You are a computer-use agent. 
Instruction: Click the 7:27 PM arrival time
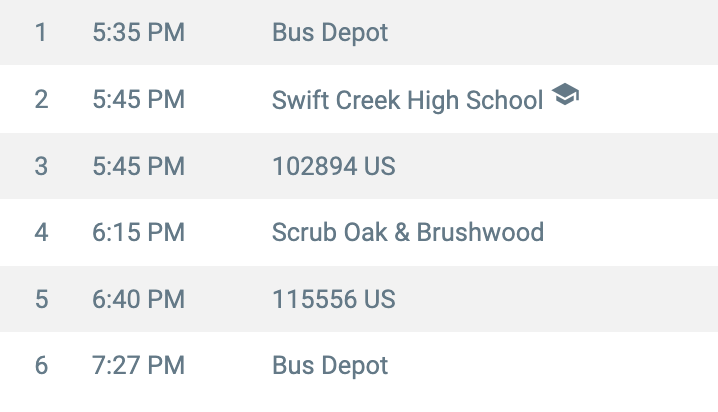(x=138, y=366)
